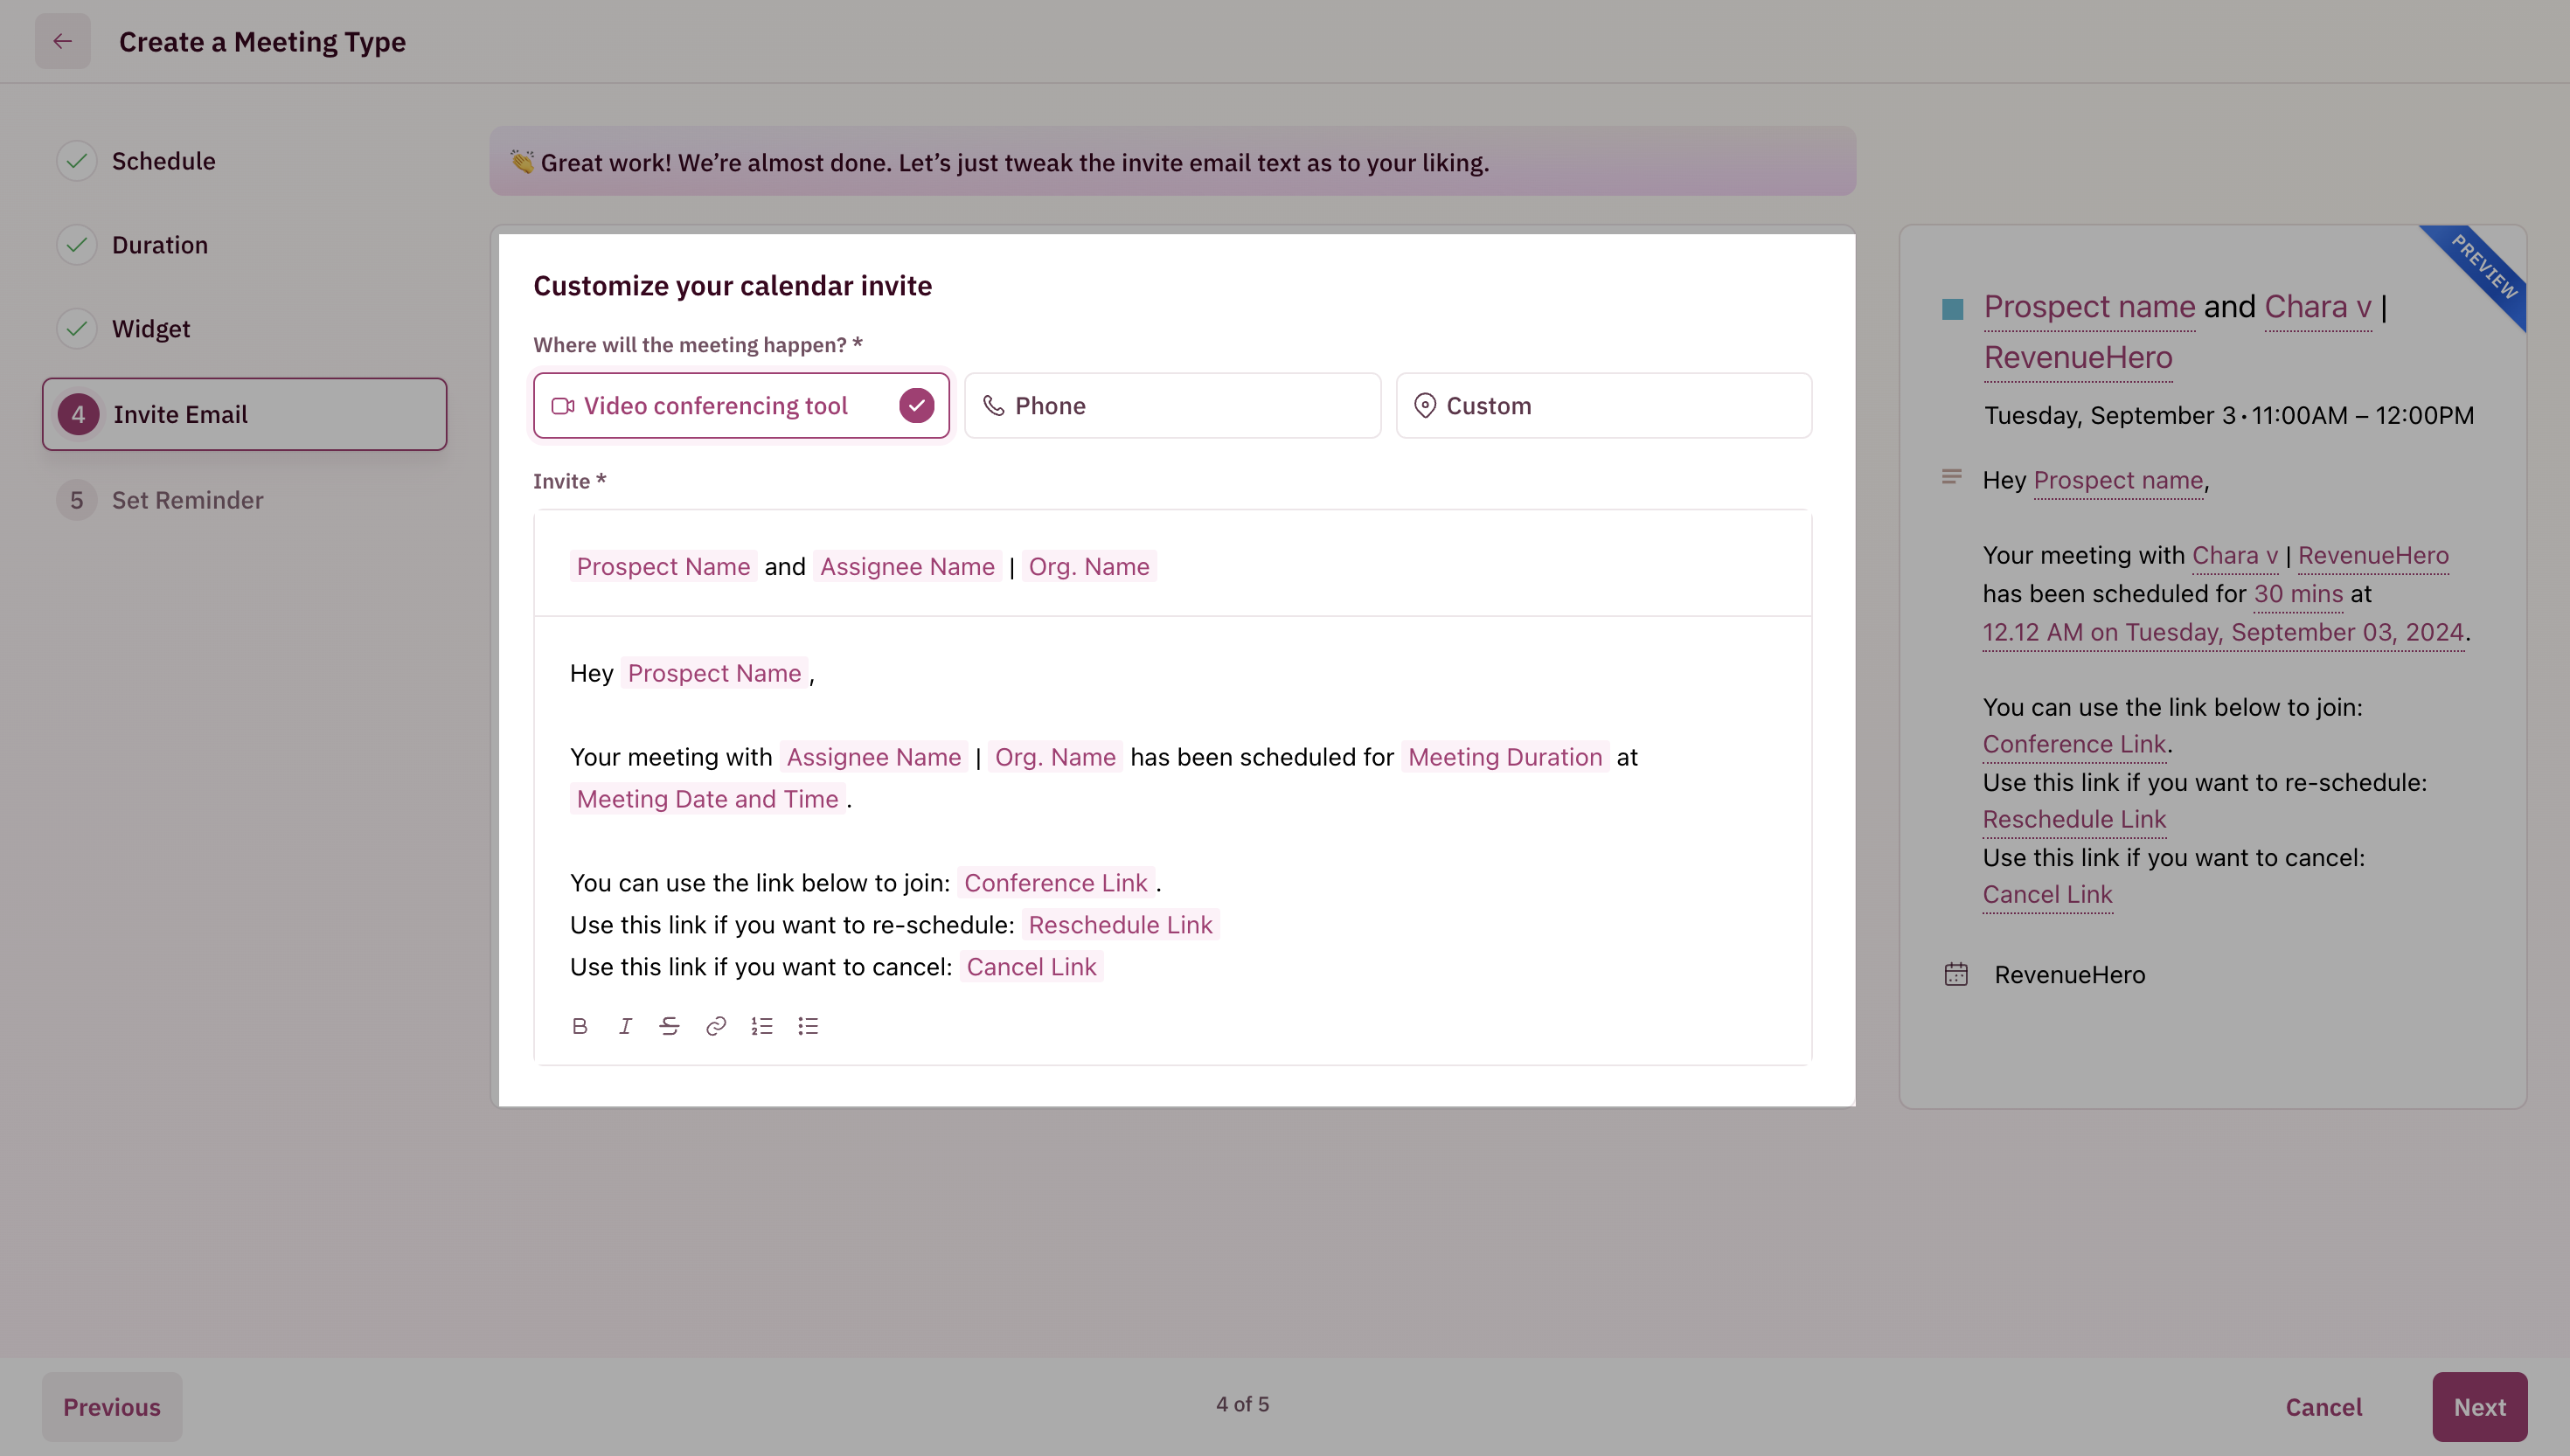Click the video camera icon on conferencing option
The height and width of the screenshot is (1456, 2570).
pyautogui.click(x=563, y=406)
